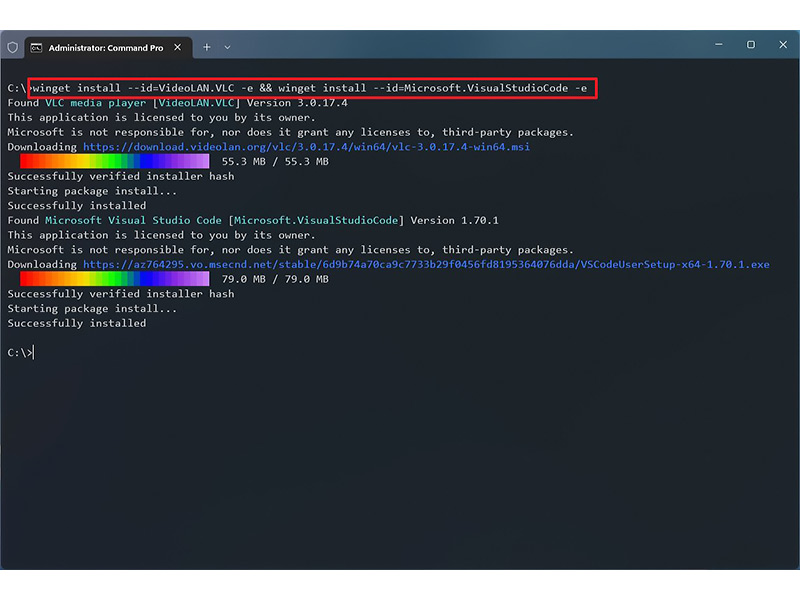Close the Administrator: Command Prompt tab
Image resolution: width=800 pixels, height=600 pixels.
tap(178, 47)
